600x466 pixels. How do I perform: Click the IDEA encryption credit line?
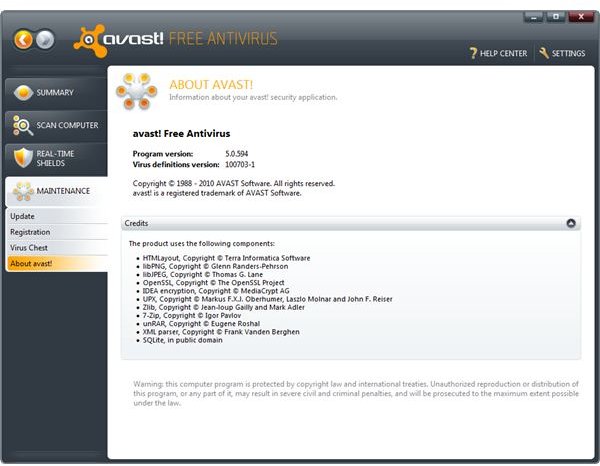[x=216, y=291]
